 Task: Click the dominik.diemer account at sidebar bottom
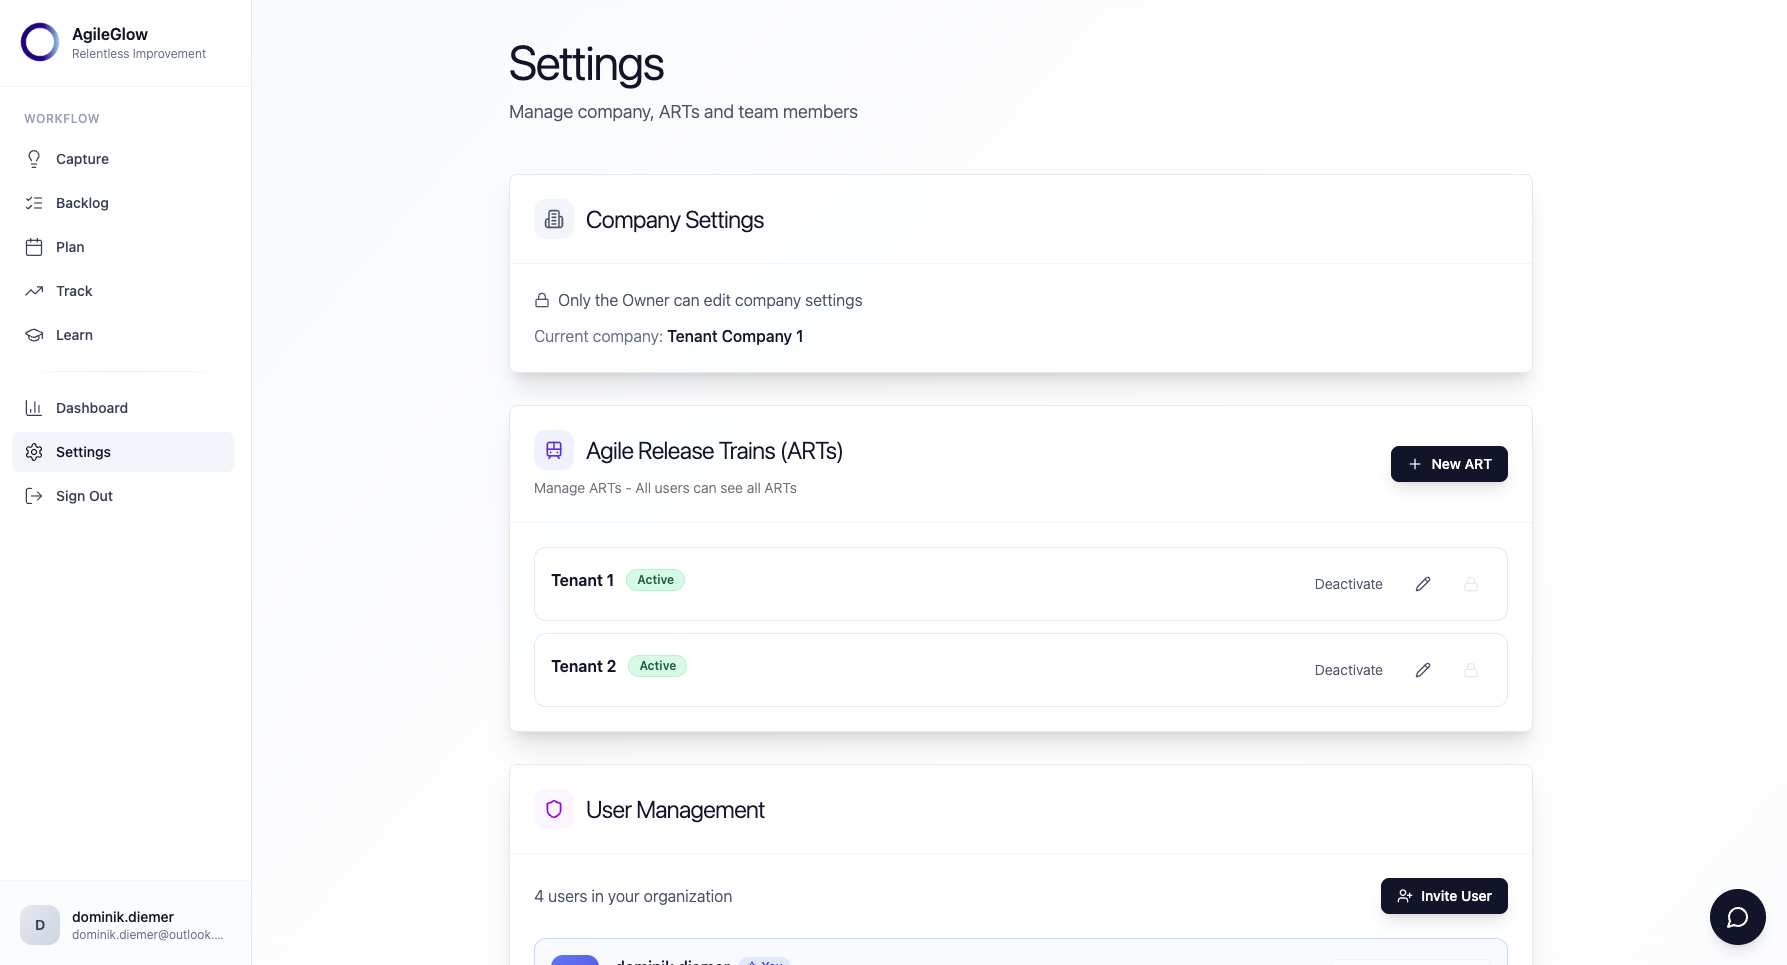click(x=123, y=925)
